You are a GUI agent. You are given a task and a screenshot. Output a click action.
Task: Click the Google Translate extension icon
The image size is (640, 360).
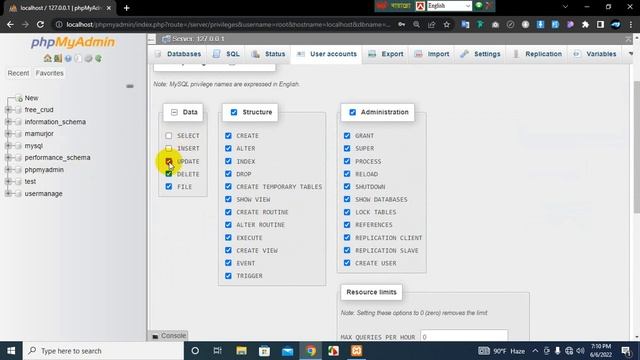[465, 24]
